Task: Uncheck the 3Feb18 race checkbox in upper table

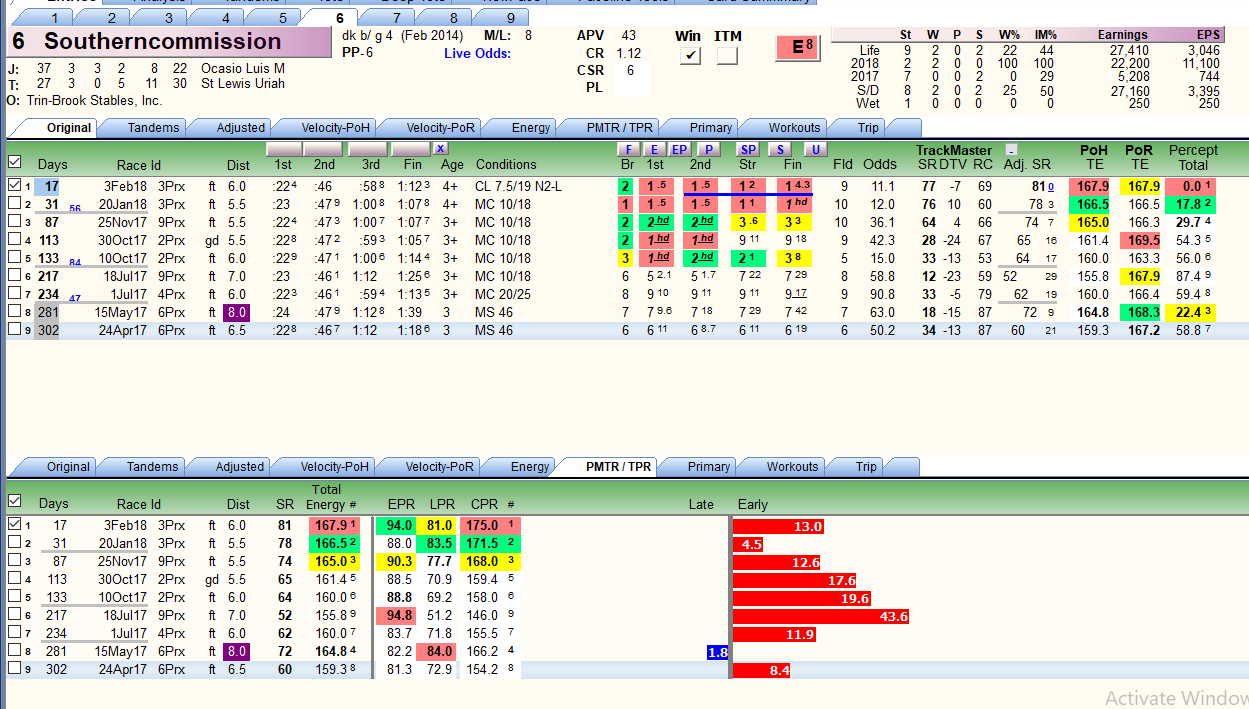Action: click(14, 185)
